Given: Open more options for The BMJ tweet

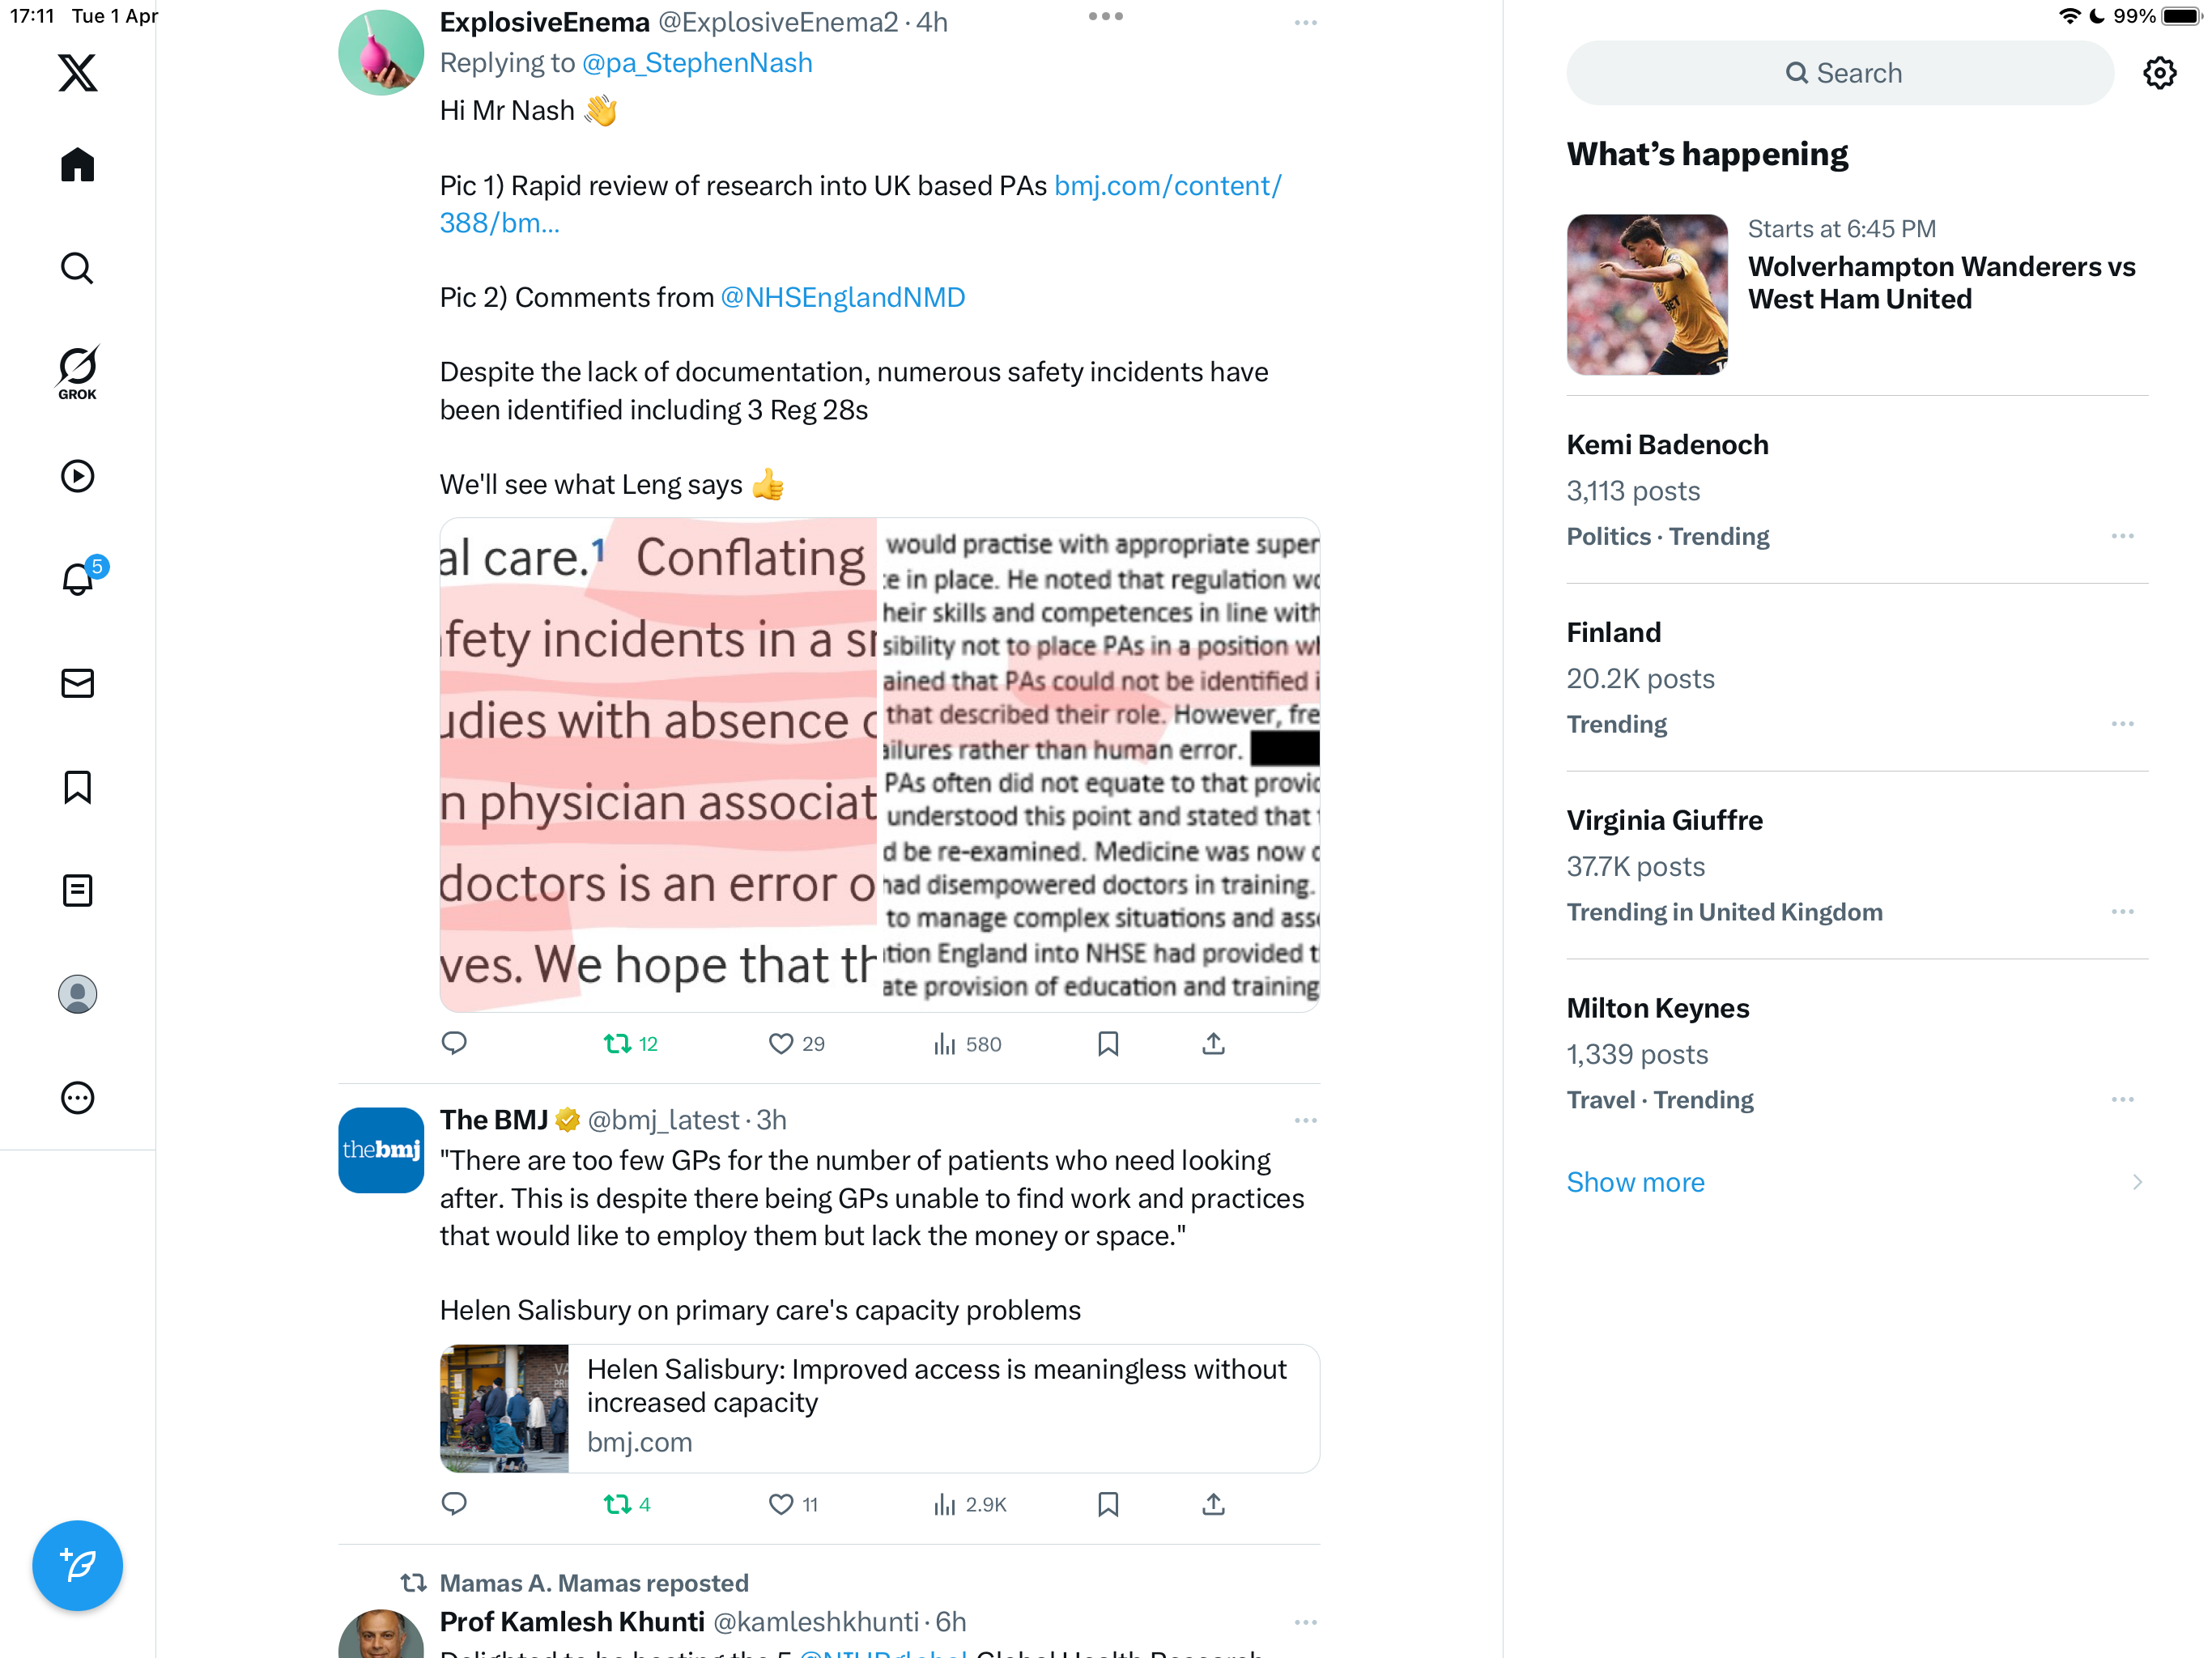Looking at the screenshot, I should pyautogui.click(x=1305, y=1120).
